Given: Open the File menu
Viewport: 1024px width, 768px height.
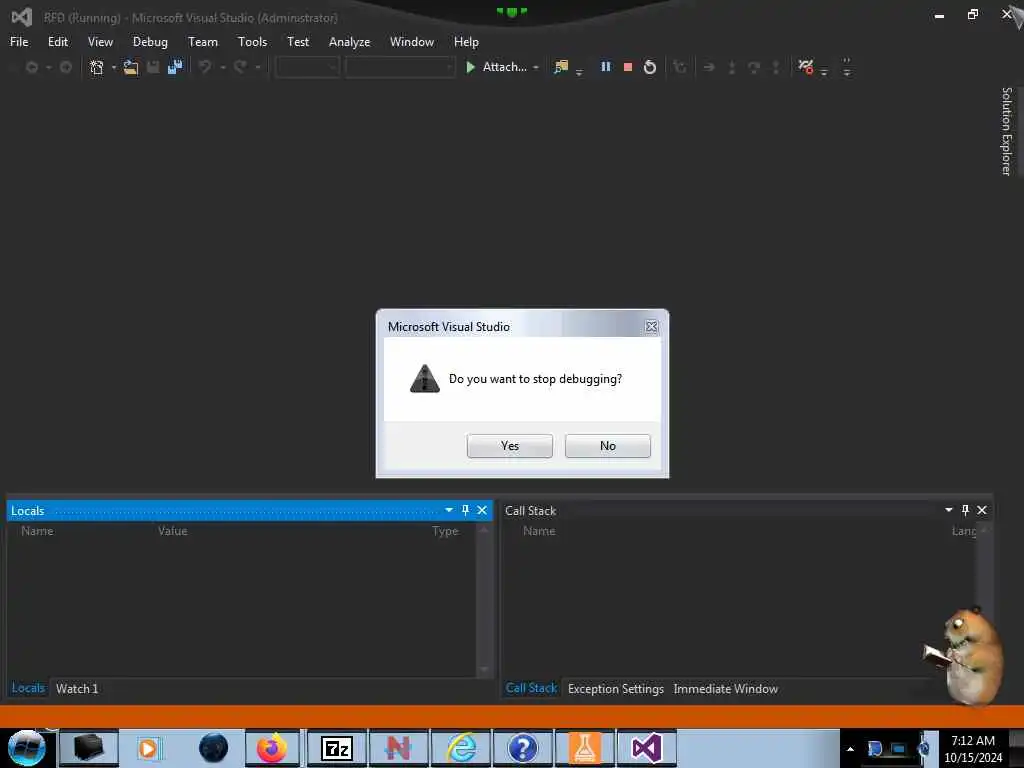Looking at the screenshot, I should tap(19, 42).
